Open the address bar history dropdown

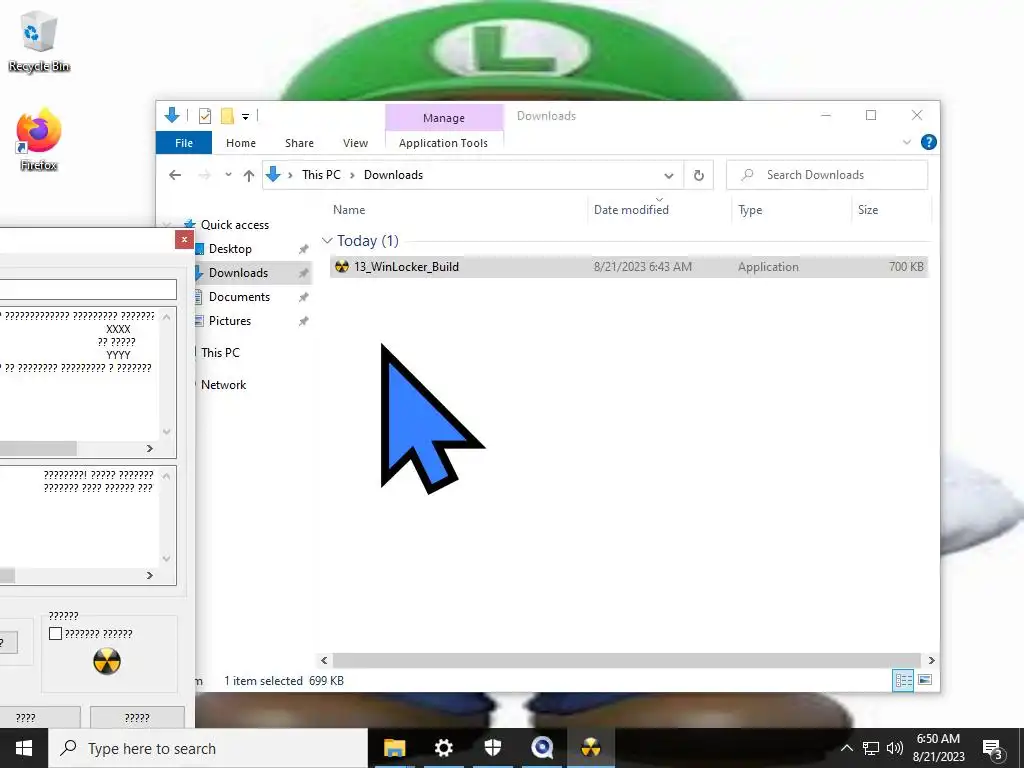[669, 176]
